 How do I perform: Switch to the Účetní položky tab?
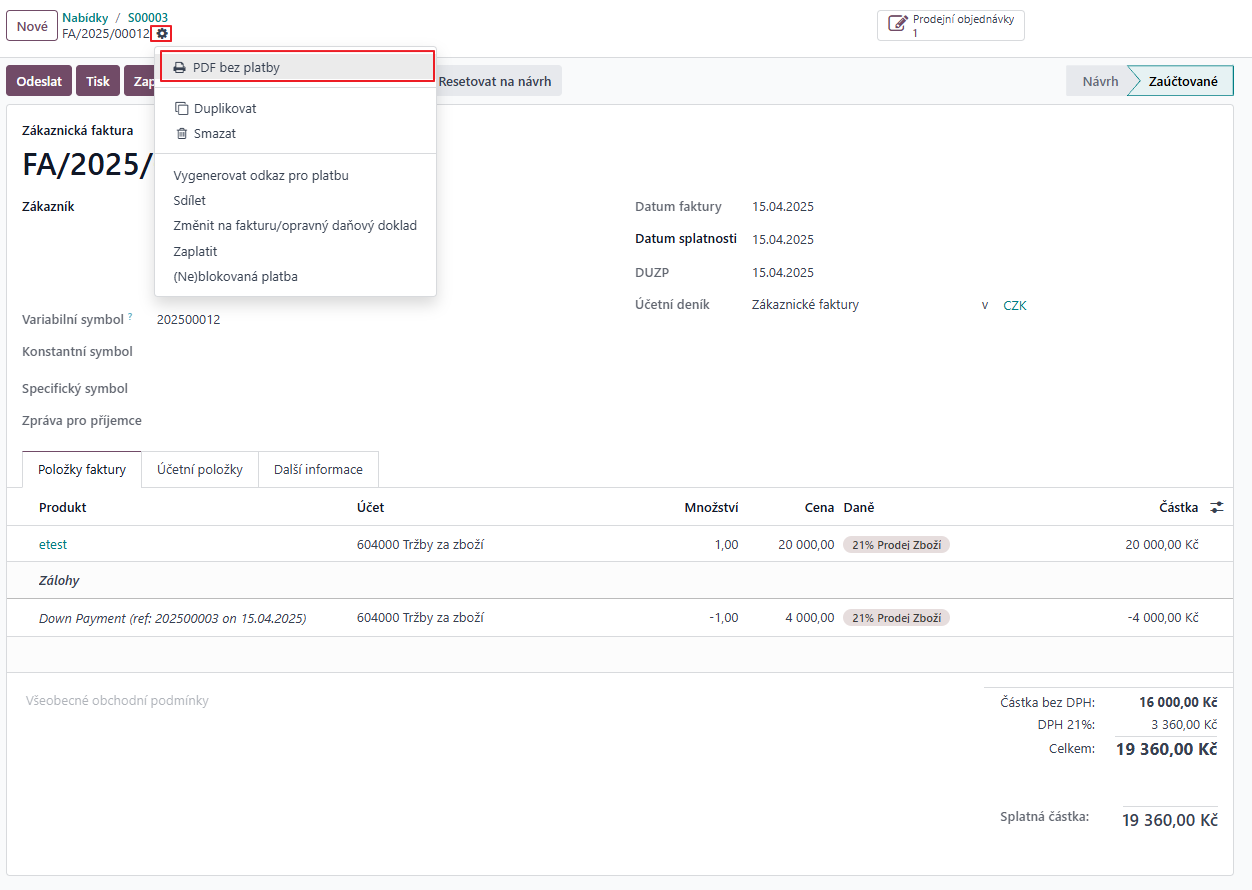200,470
